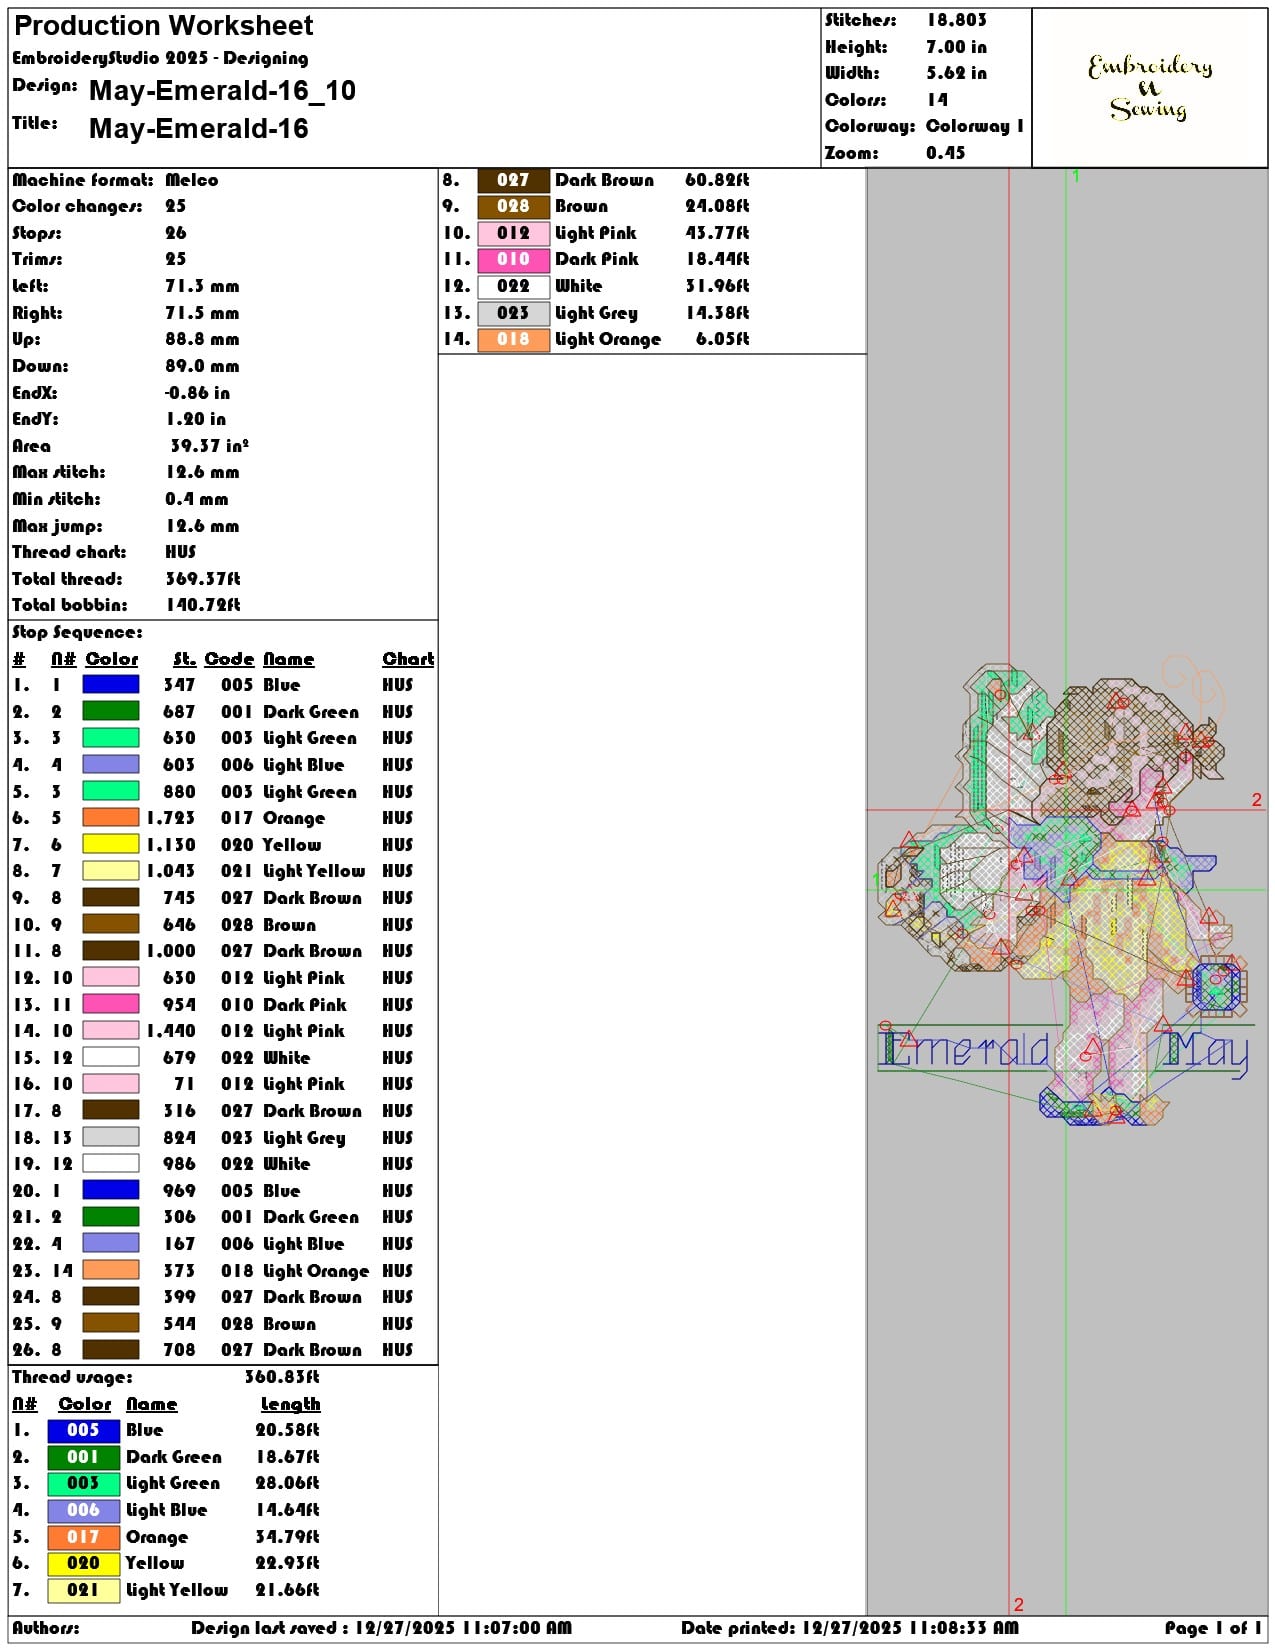Click the Orange swatch in stop 6
The image size is (1275, 1650).
click(110, 818)
